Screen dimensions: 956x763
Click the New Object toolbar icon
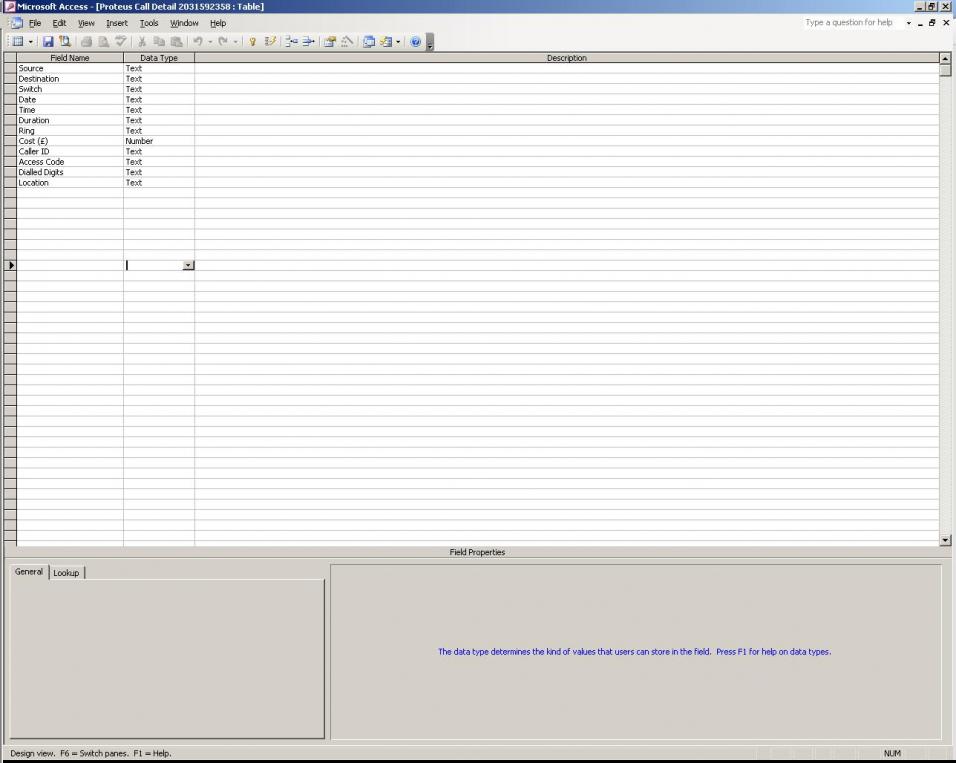[386, 41]
